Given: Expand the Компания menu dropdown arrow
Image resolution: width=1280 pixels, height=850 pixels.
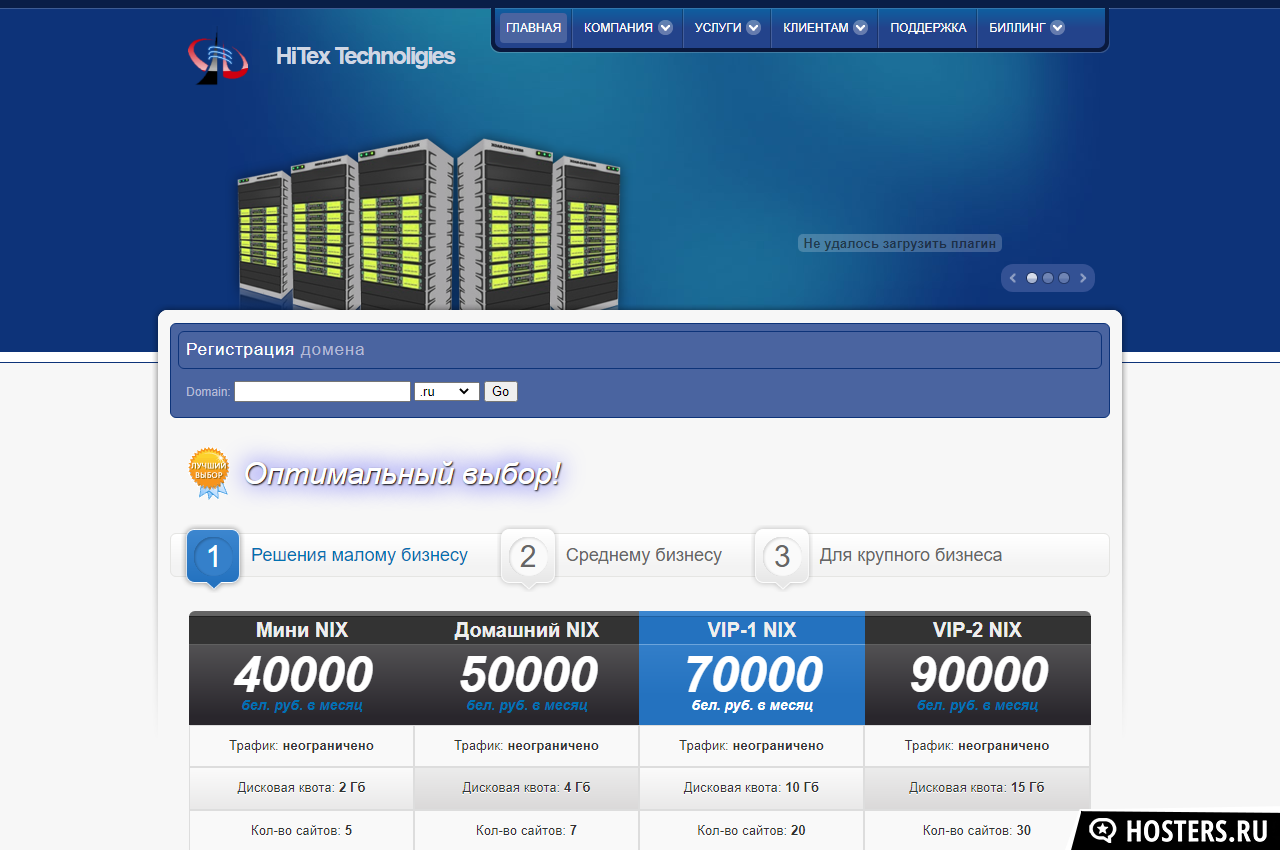Looking at the screenshot, I should coord(665,28).
